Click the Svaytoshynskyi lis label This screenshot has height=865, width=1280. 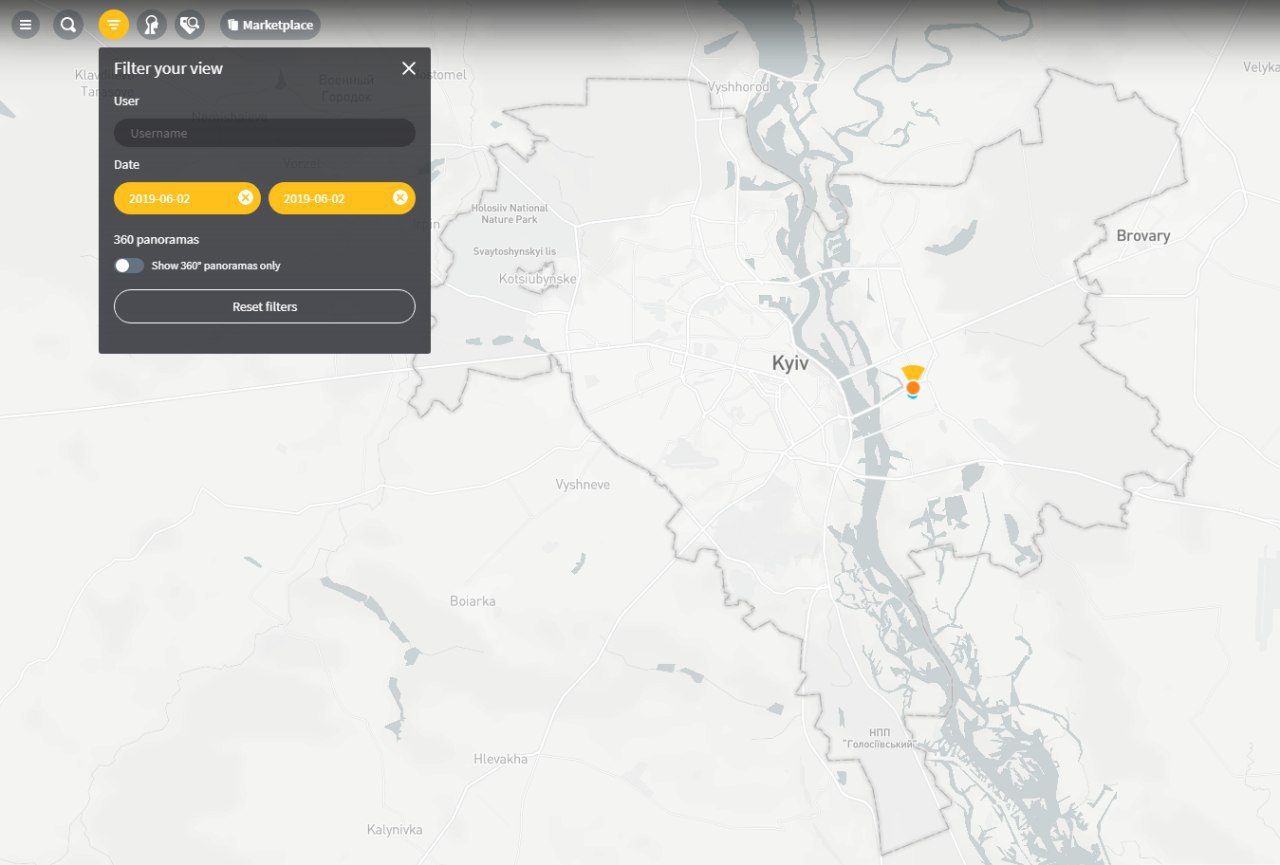tap(514, 251)
